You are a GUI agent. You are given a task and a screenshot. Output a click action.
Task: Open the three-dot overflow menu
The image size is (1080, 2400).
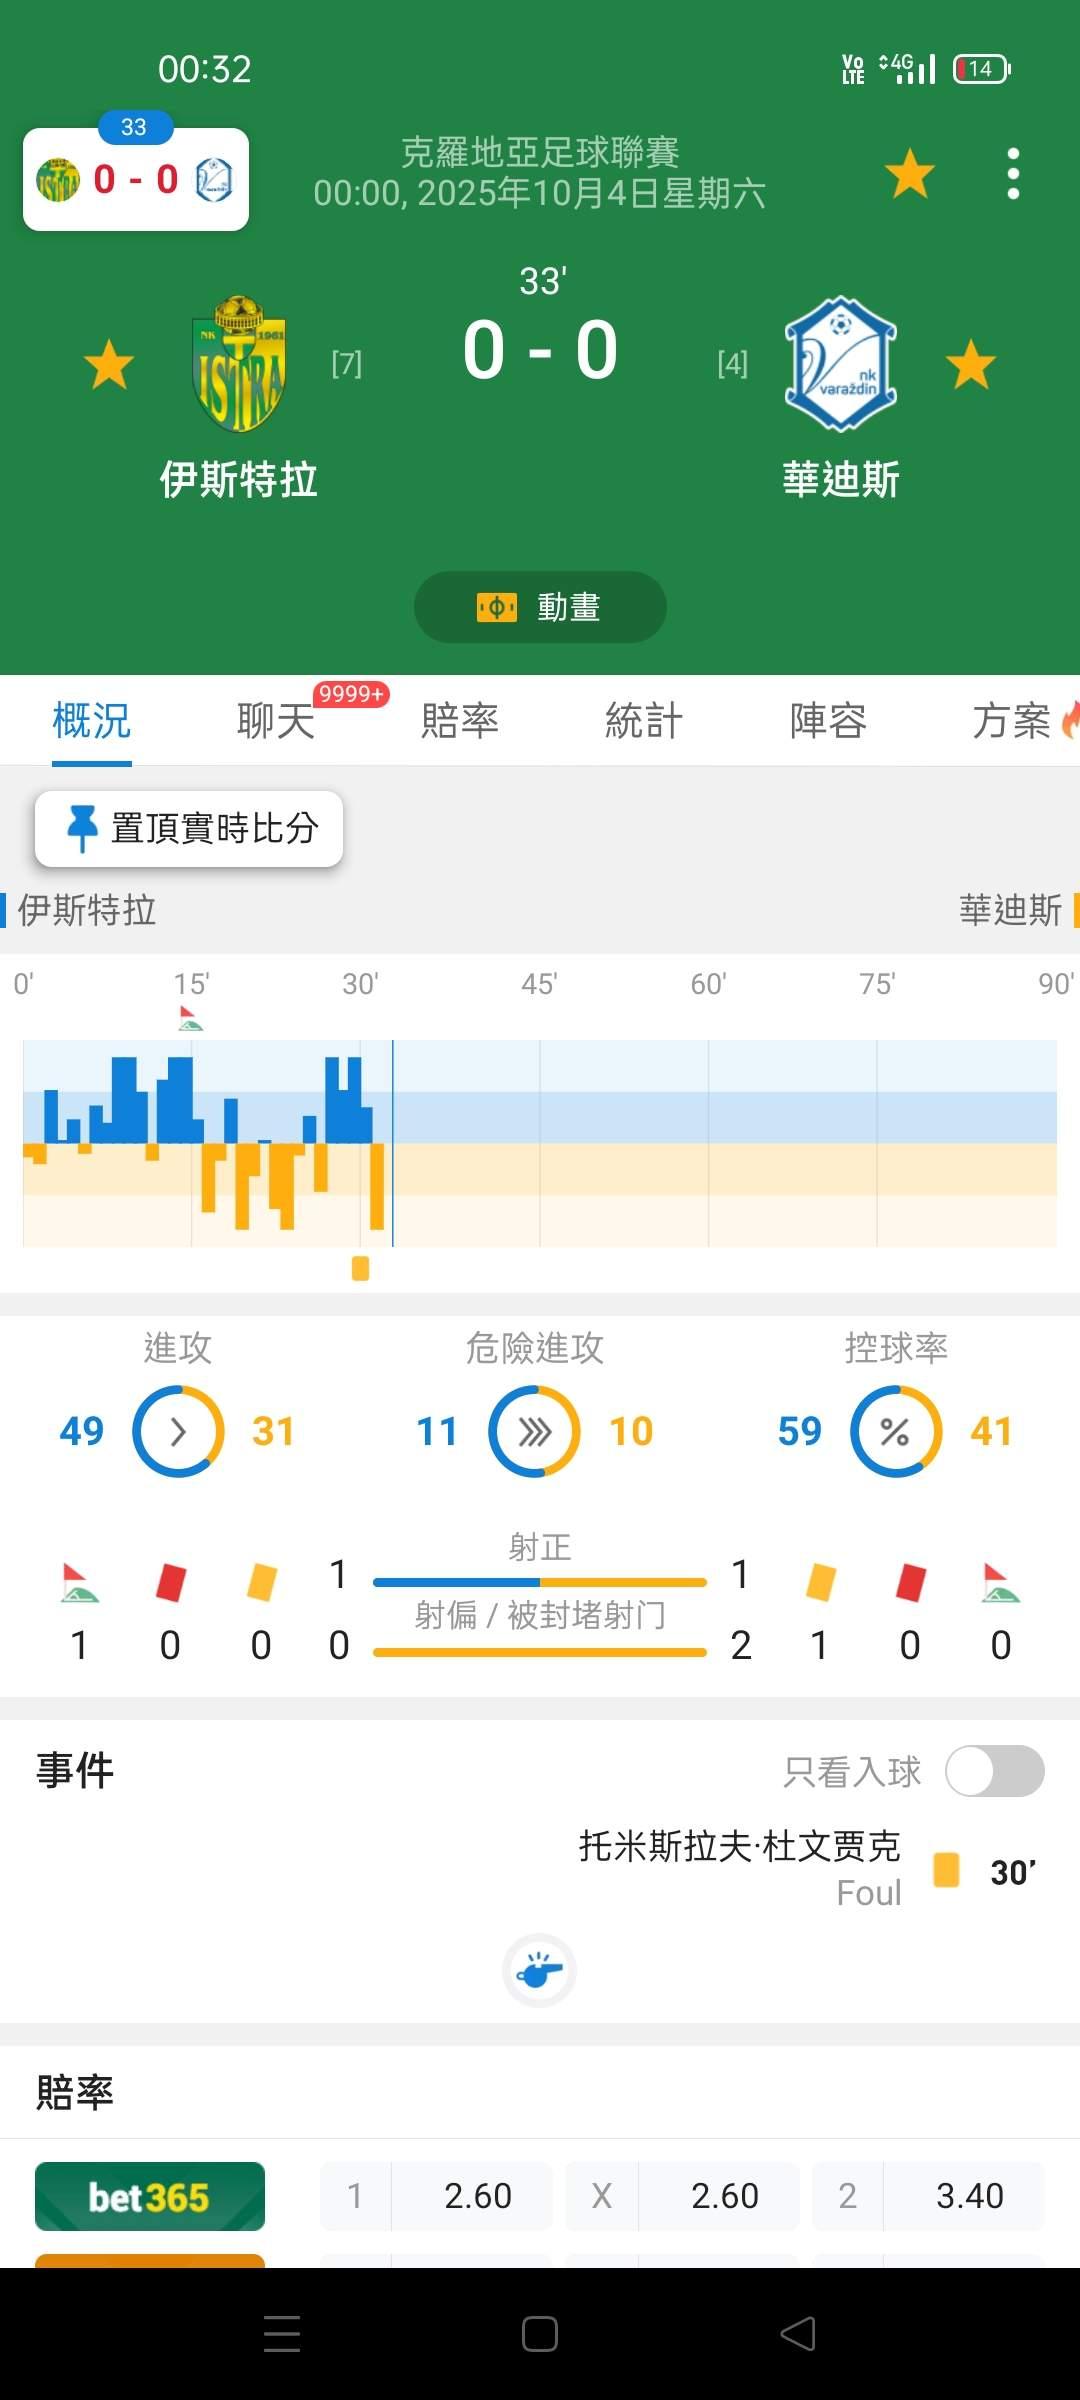coord(1013,174)
